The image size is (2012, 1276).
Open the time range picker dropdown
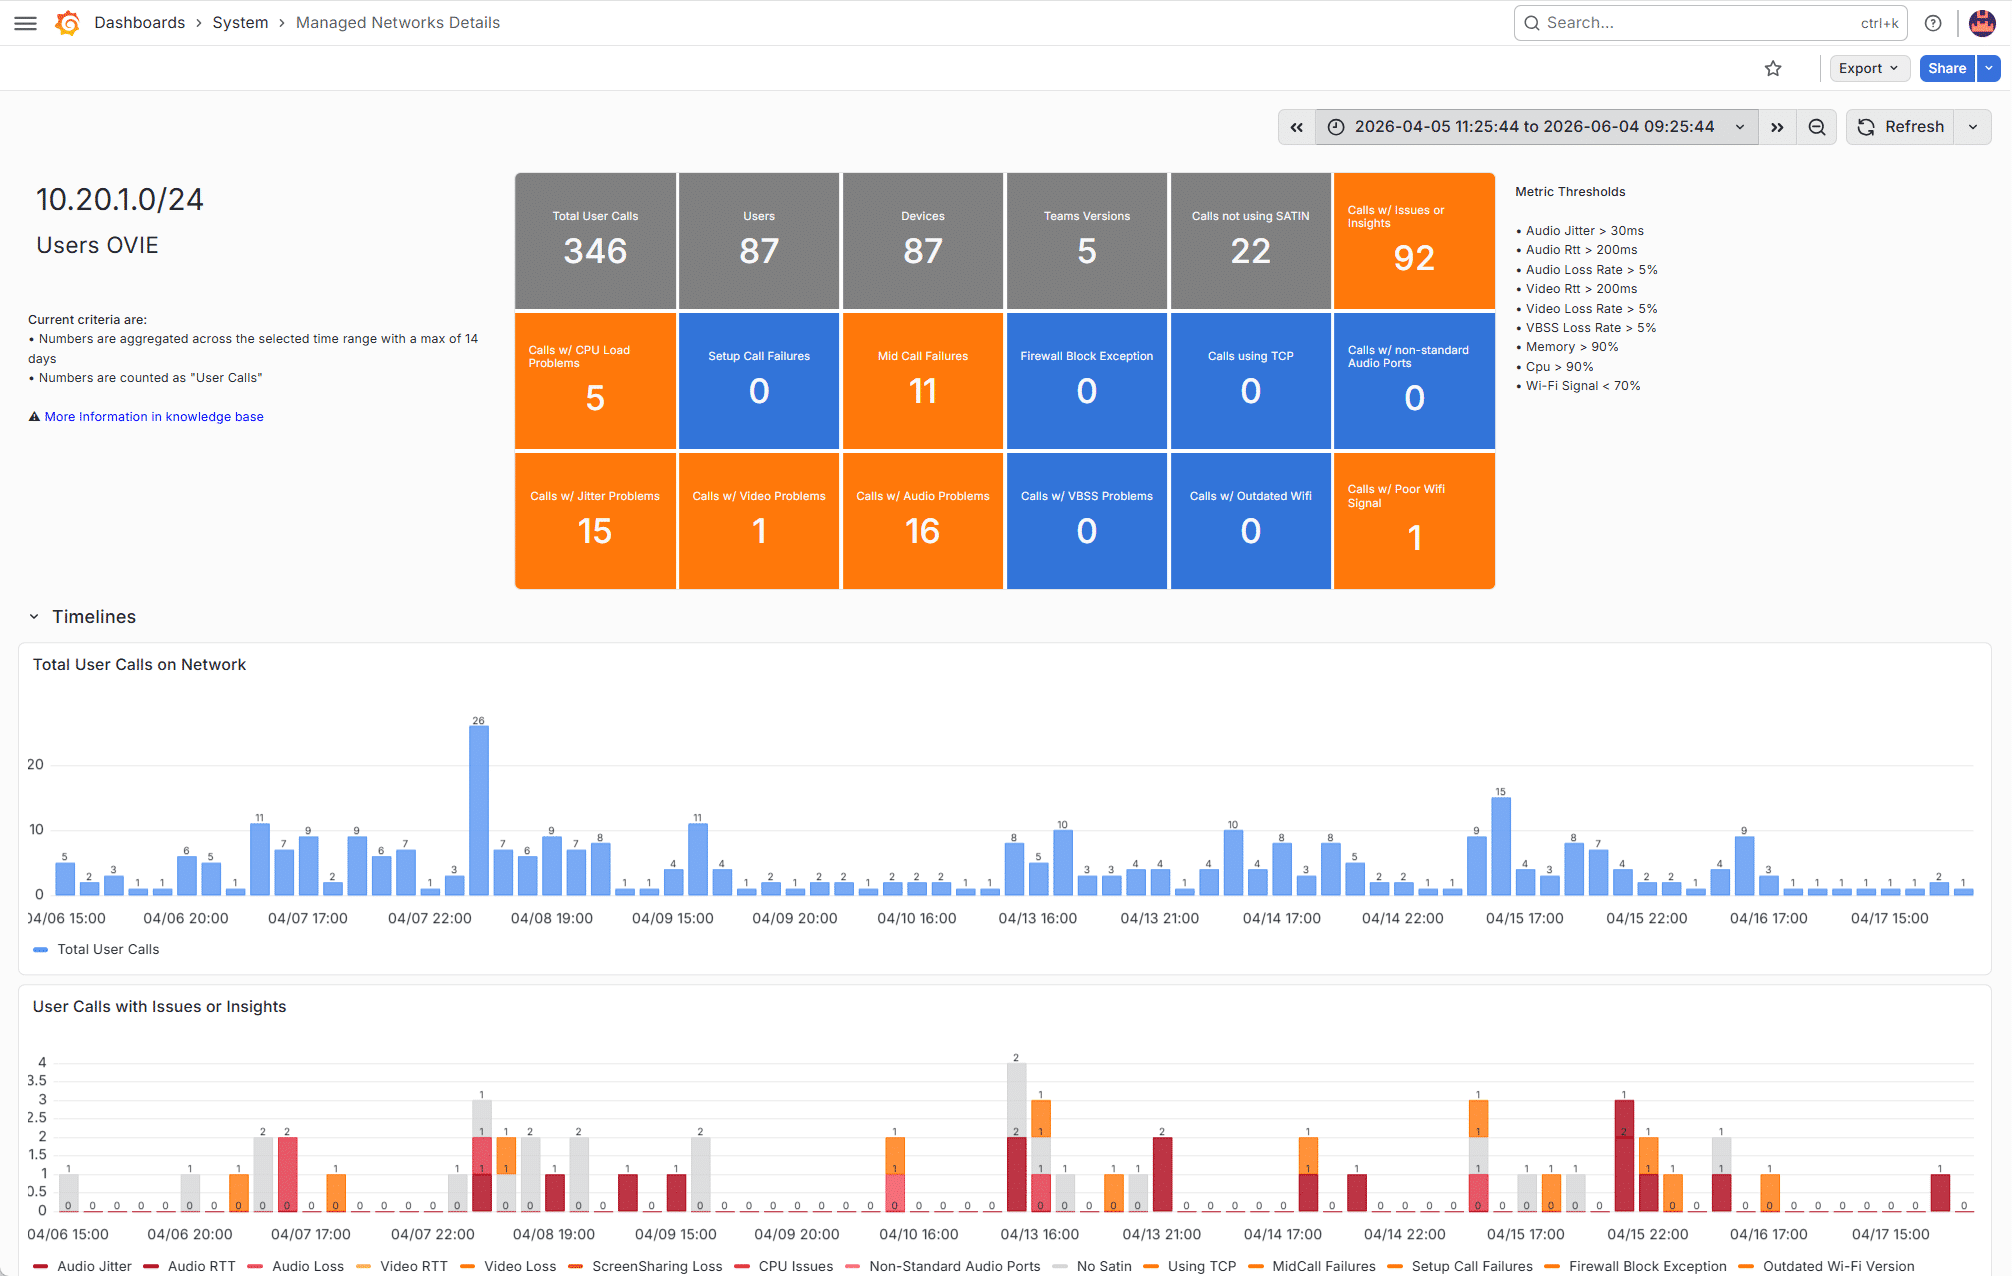tap(1536, 127)
